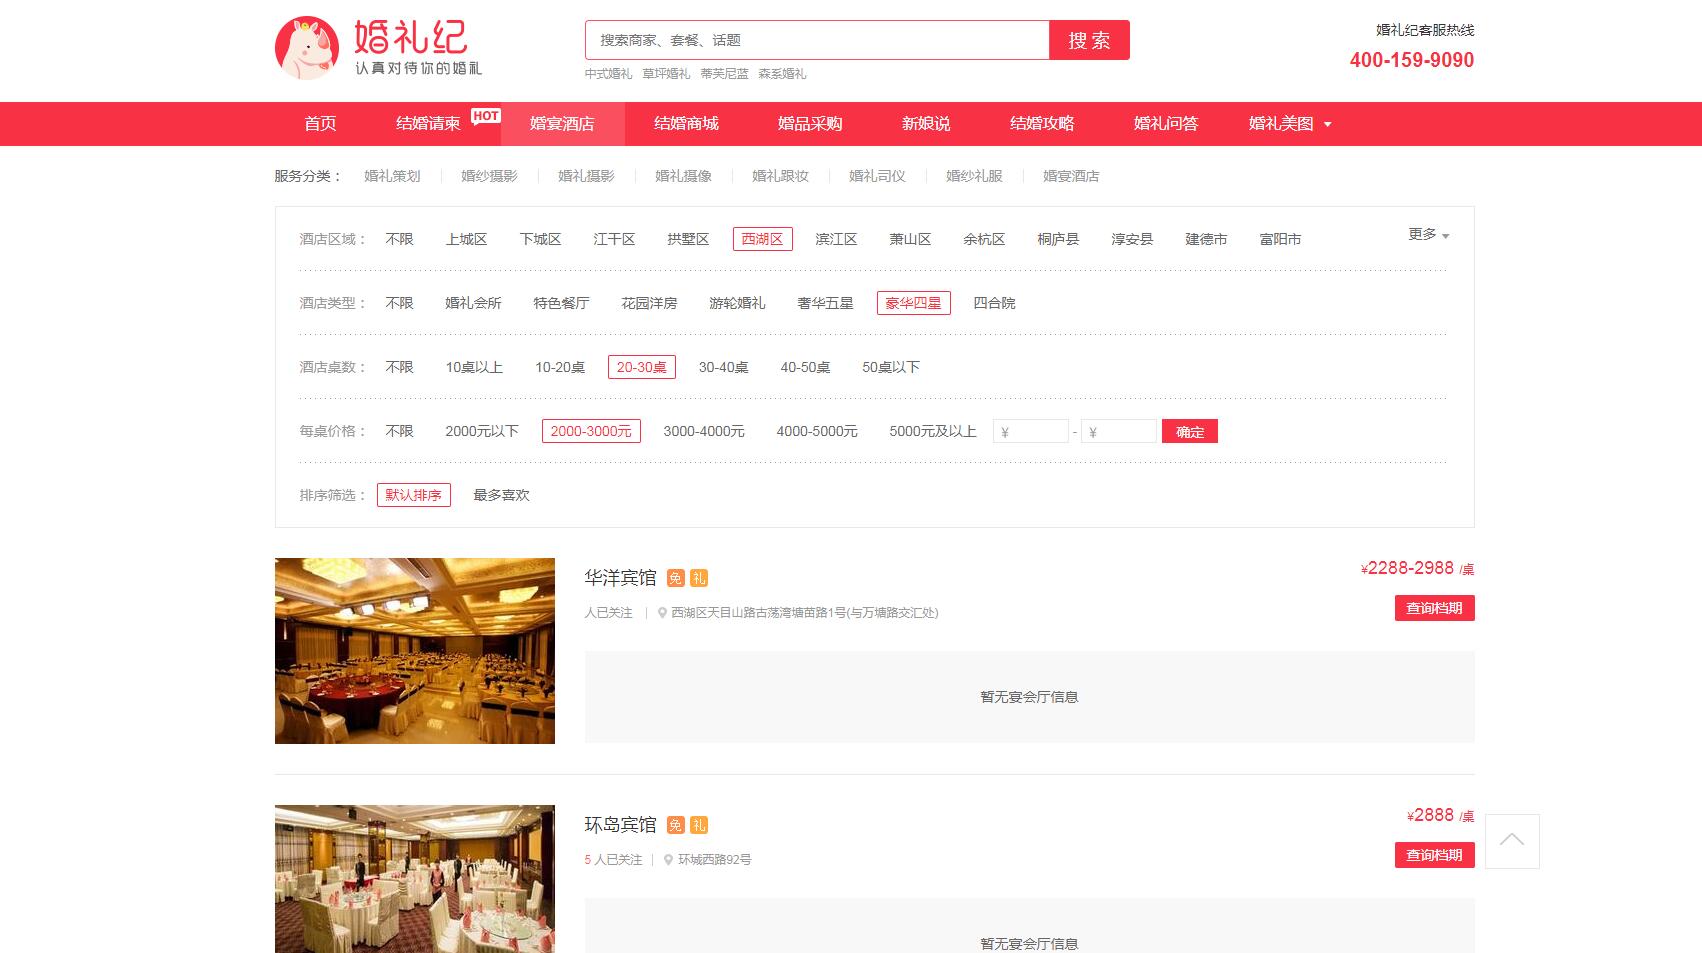Select 婚礼策划 service category
Viewport: 1702px width, 953px height.
click(392, 176)
